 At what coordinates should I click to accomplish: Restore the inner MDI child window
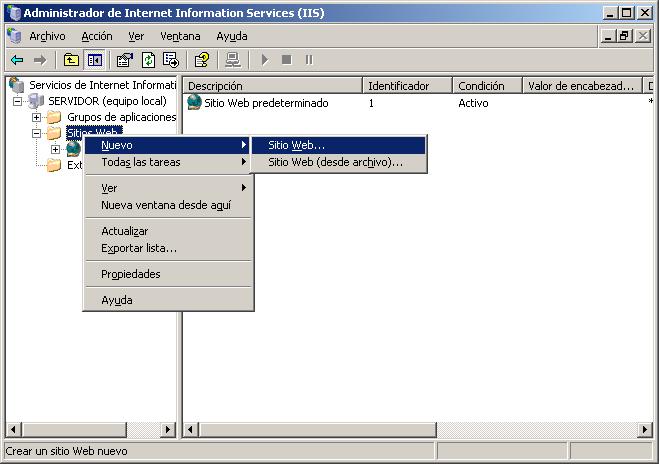pos(625,36)
